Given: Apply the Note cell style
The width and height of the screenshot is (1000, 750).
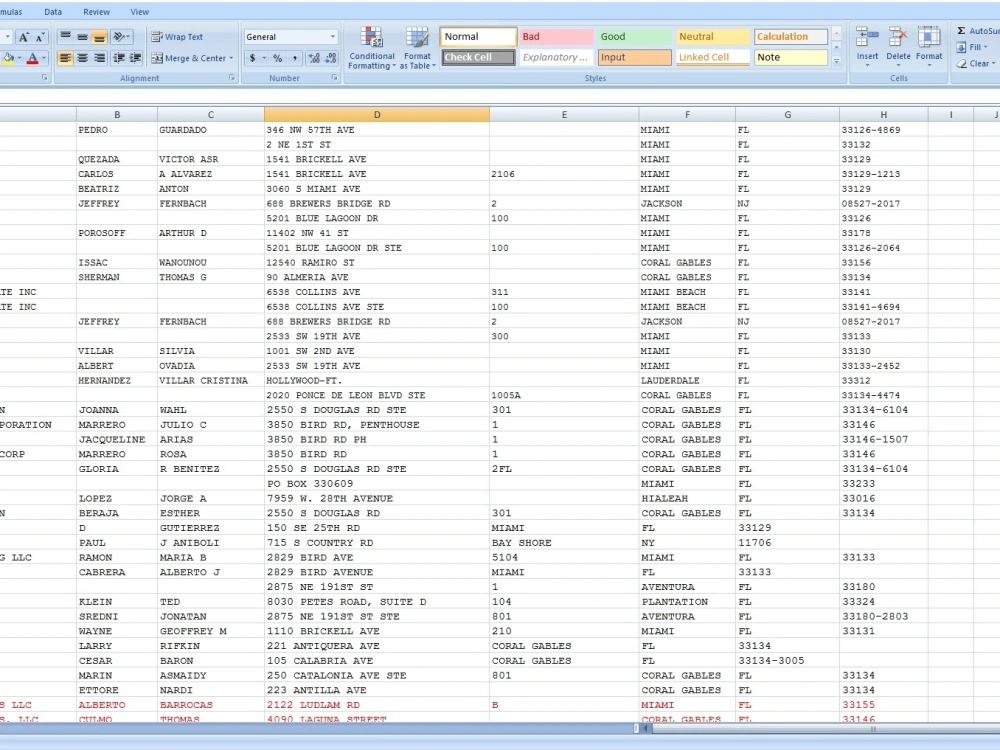Looking at the screenshot, I should [x=791, y=57].
